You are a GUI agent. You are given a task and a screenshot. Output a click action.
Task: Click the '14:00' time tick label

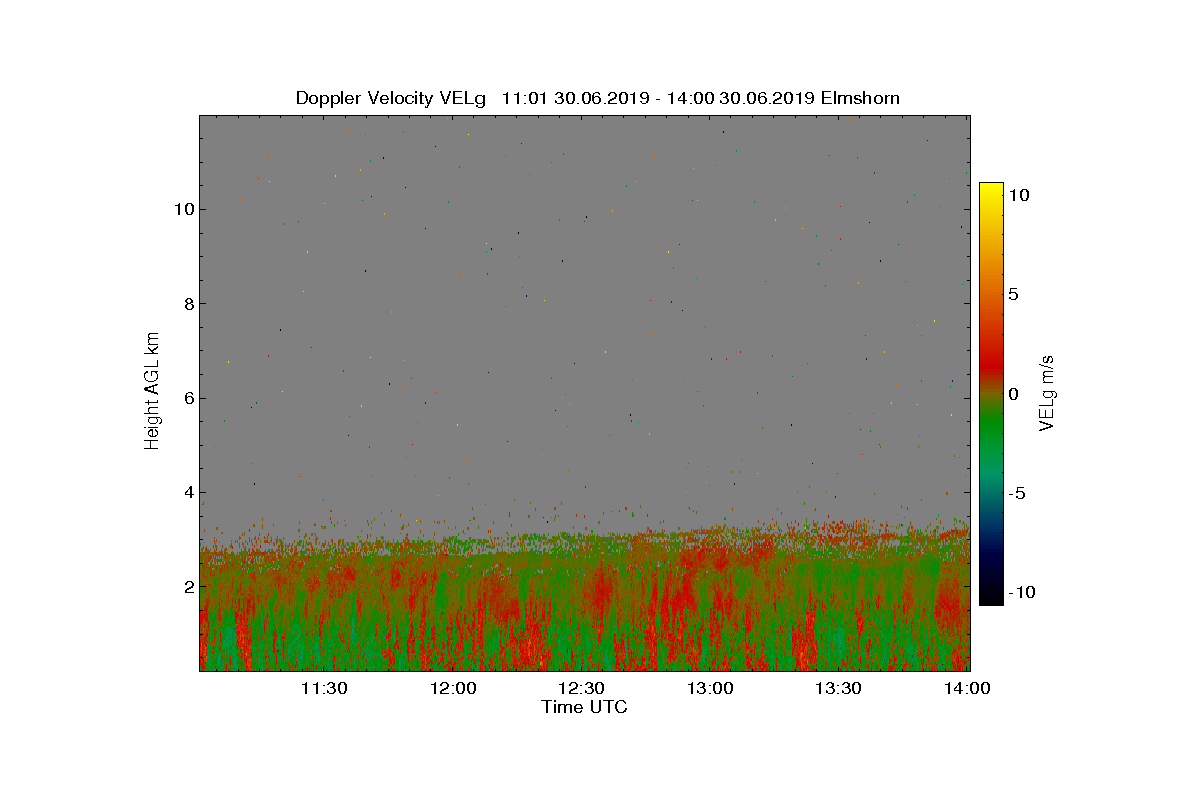coord(968,688)
